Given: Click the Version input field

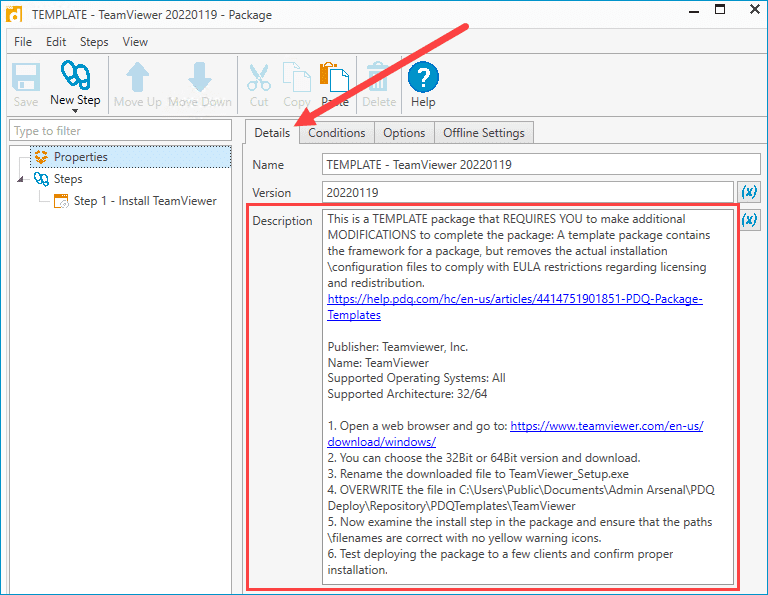Looking at the screenshot, I should tap(528, 192).
